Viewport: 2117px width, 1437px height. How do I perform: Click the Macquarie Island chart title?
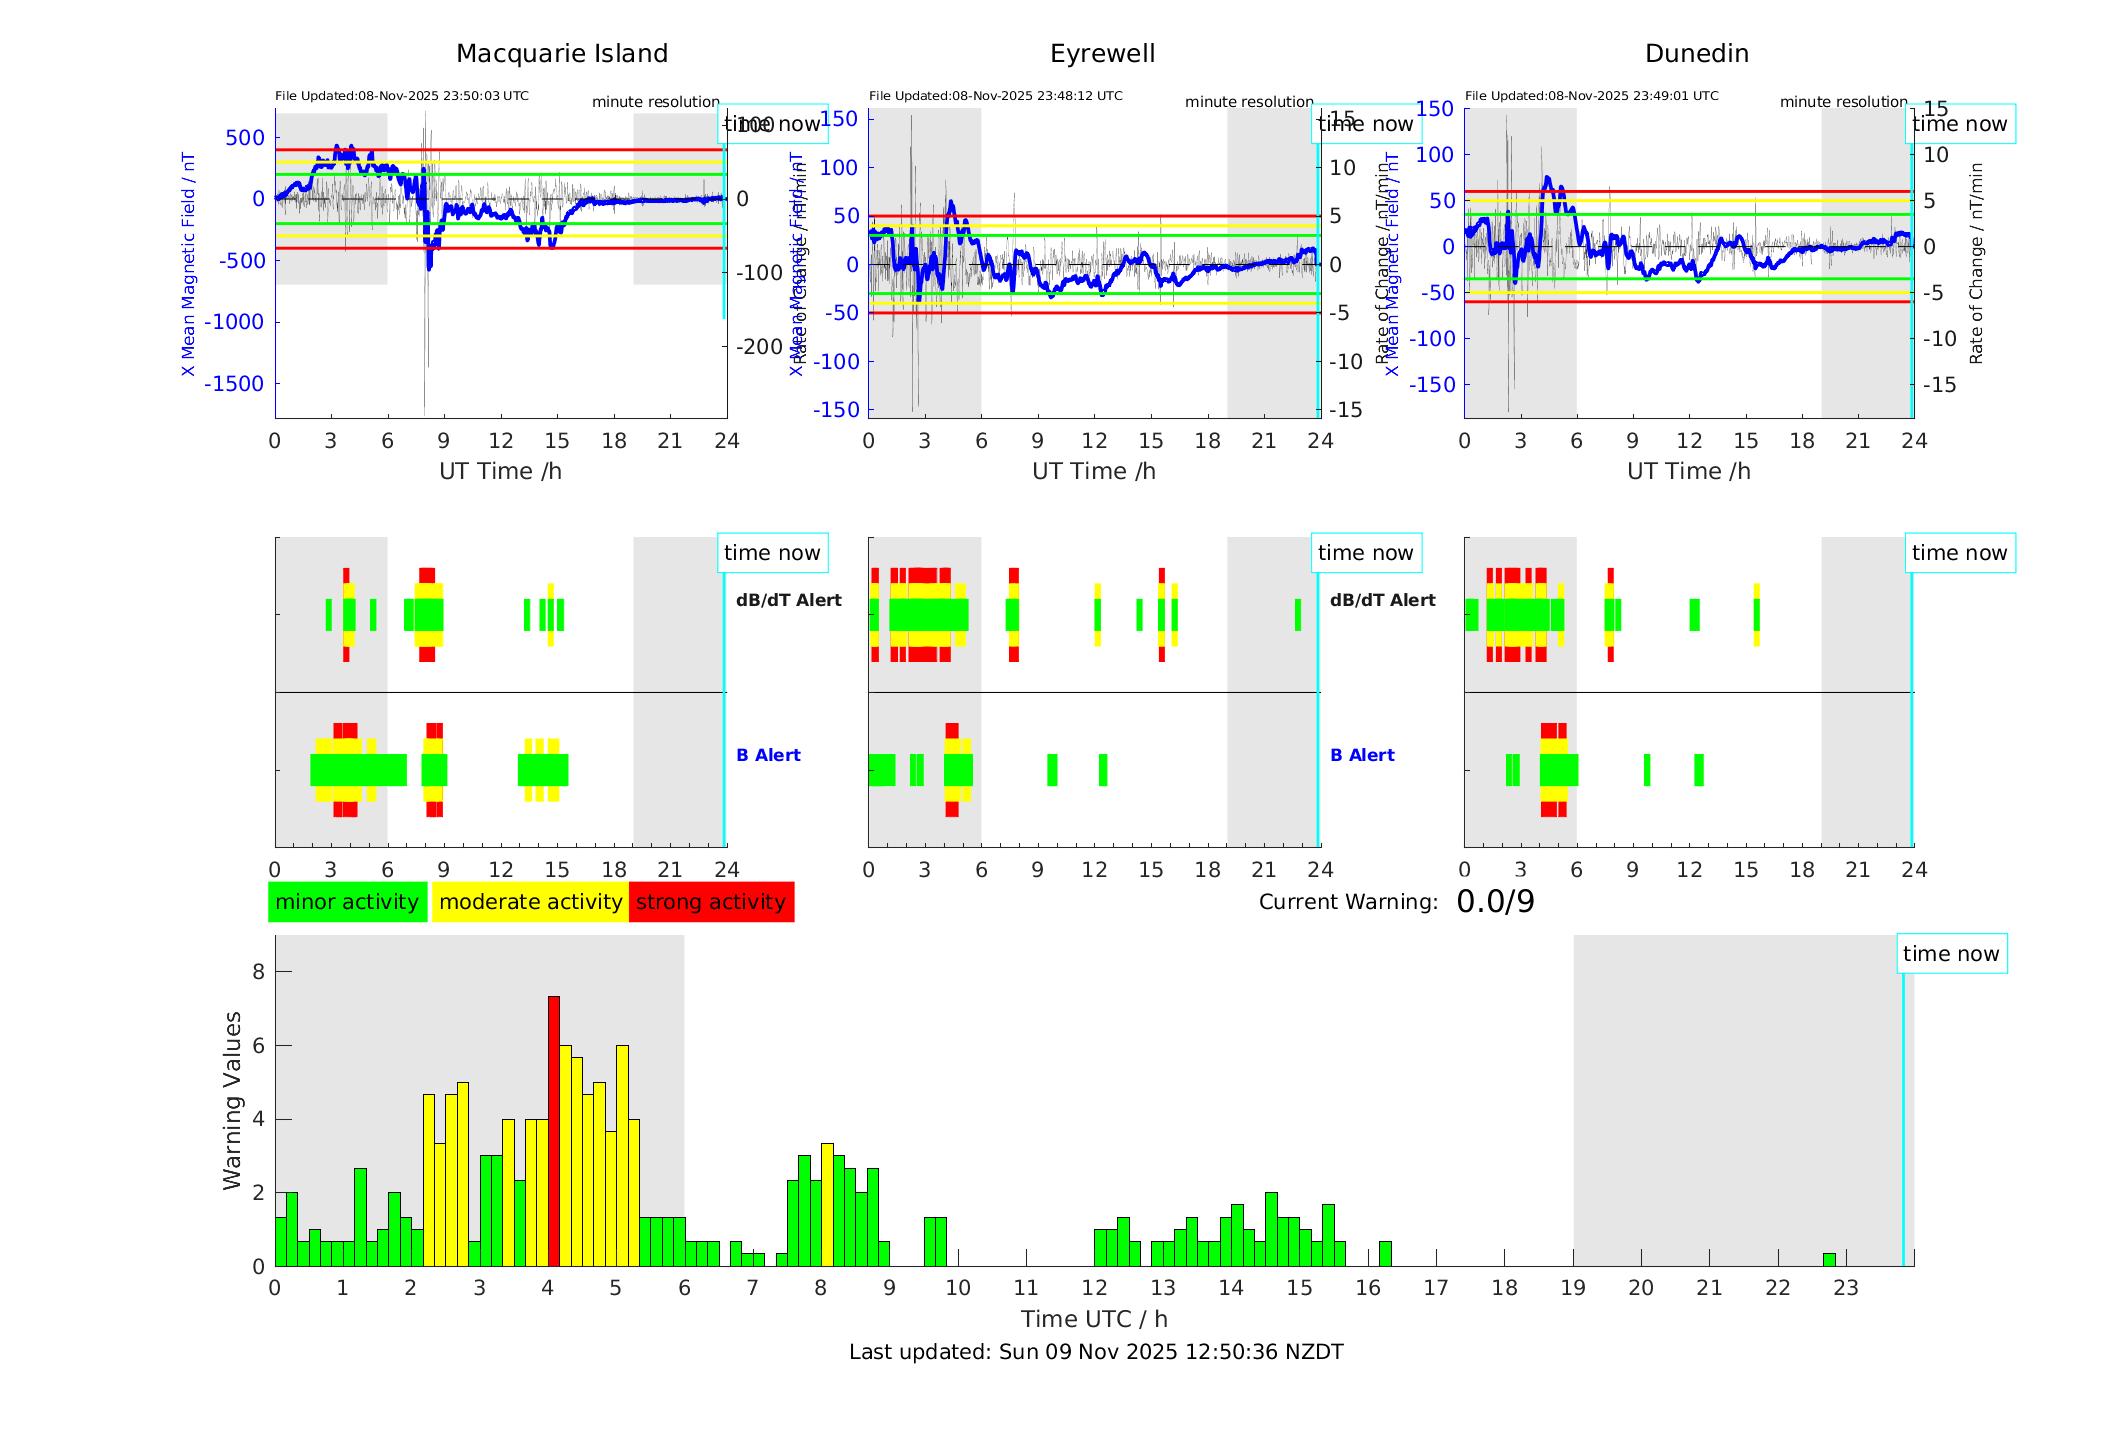562,54
